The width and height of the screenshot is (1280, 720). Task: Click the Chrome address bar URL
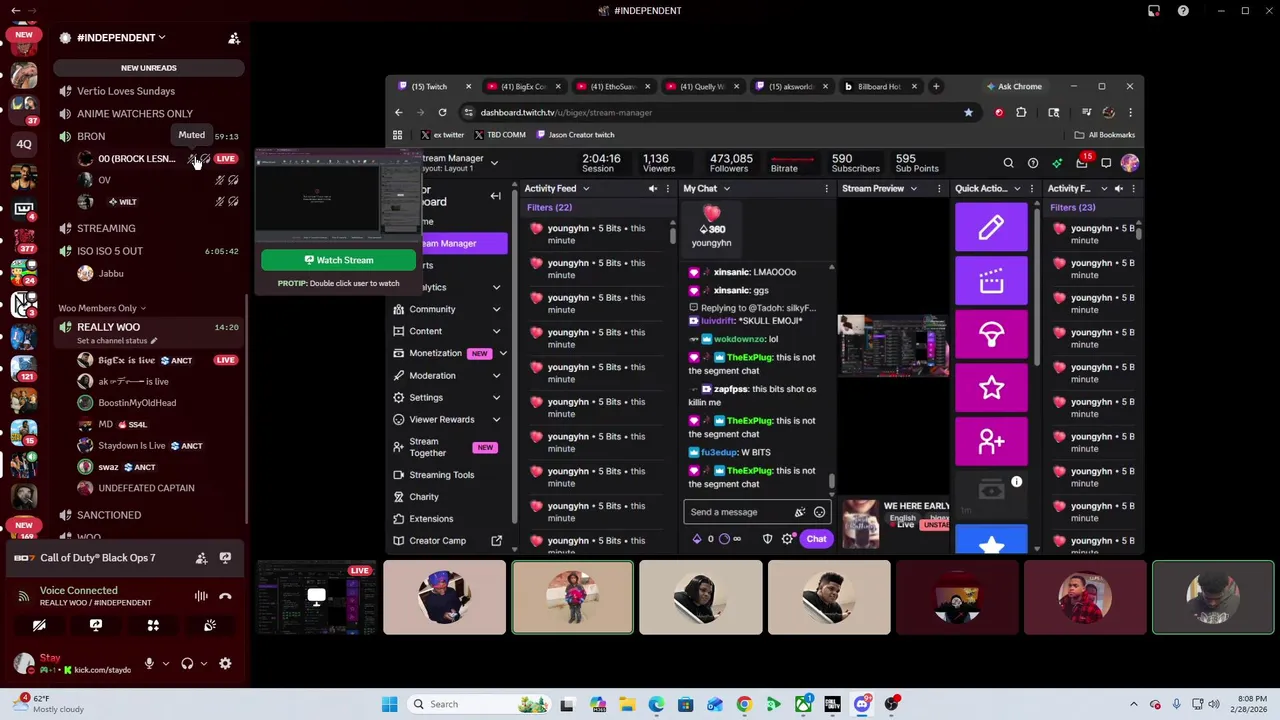566,112
